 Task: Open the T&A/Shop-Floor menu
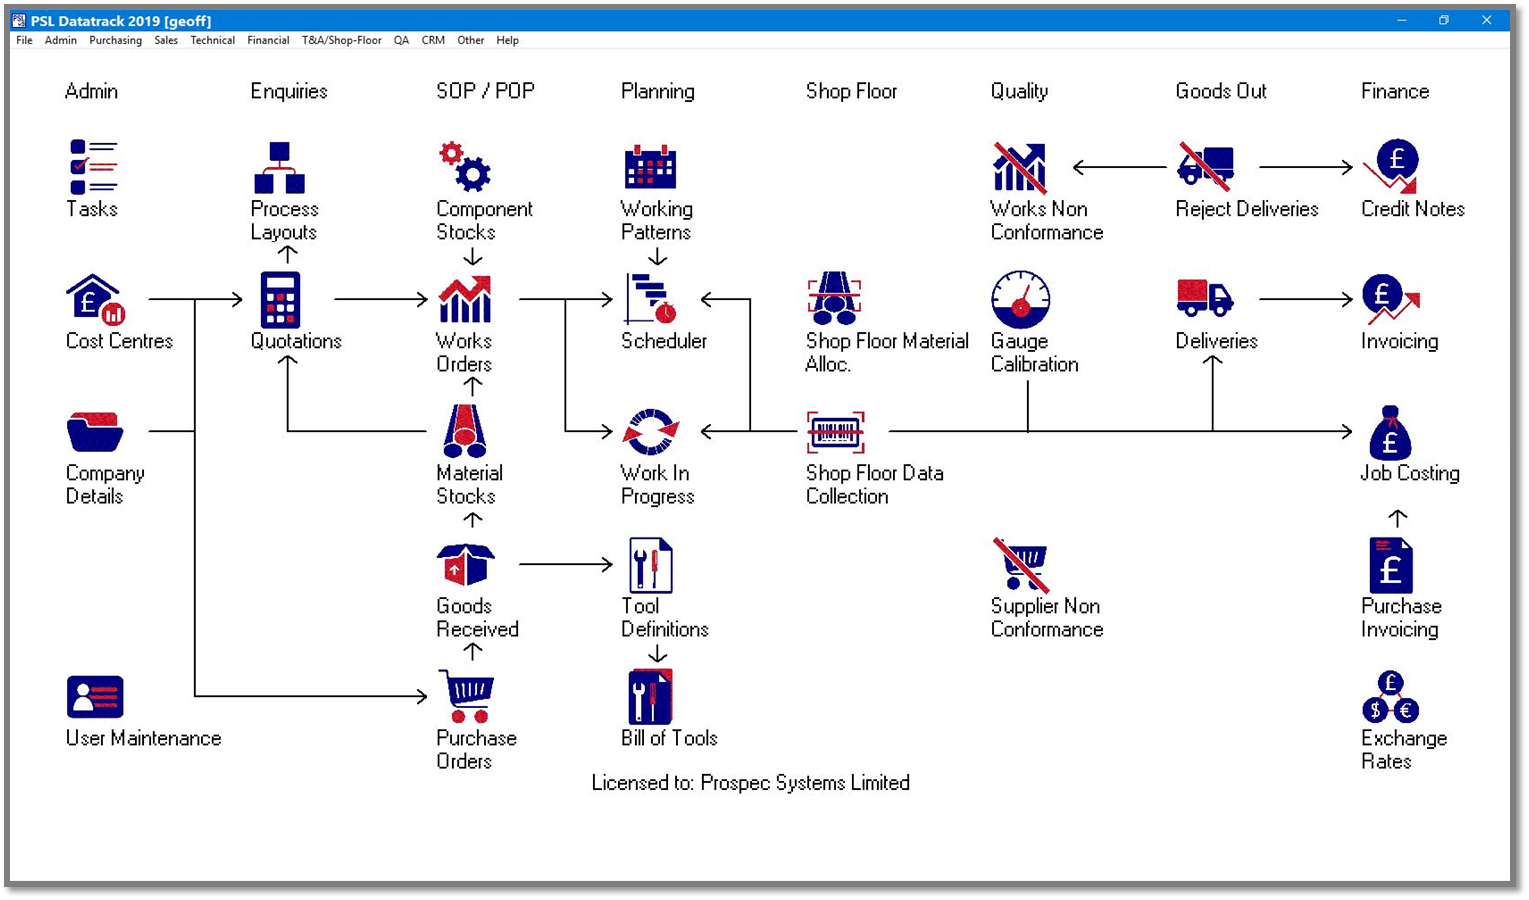[x=341, y=41]
